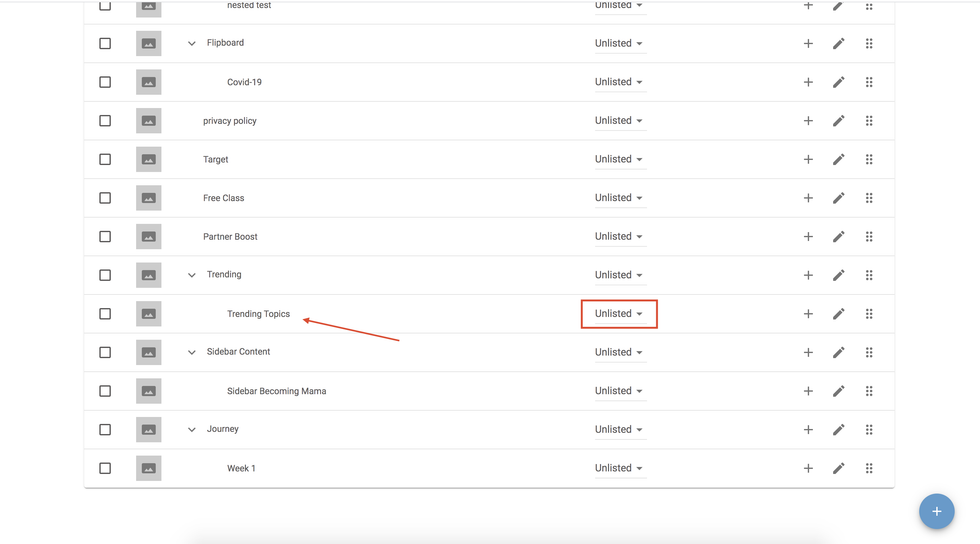The image size is (980, 544).
Task: Click the pencil edit icon for Flipboard
Action: [838, 43]
